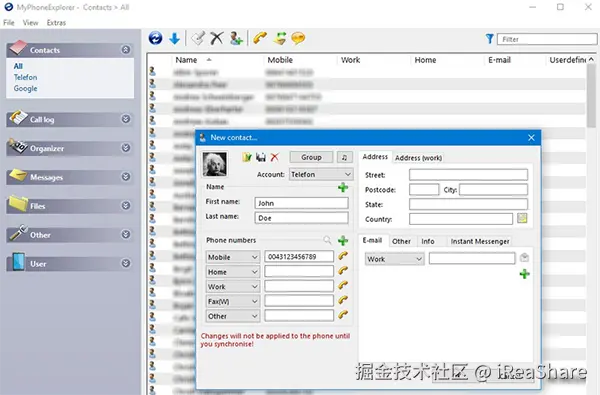The image size is (600, 395).
Task: Click the add new contact toolbar icon
Action: coord(236,38)
